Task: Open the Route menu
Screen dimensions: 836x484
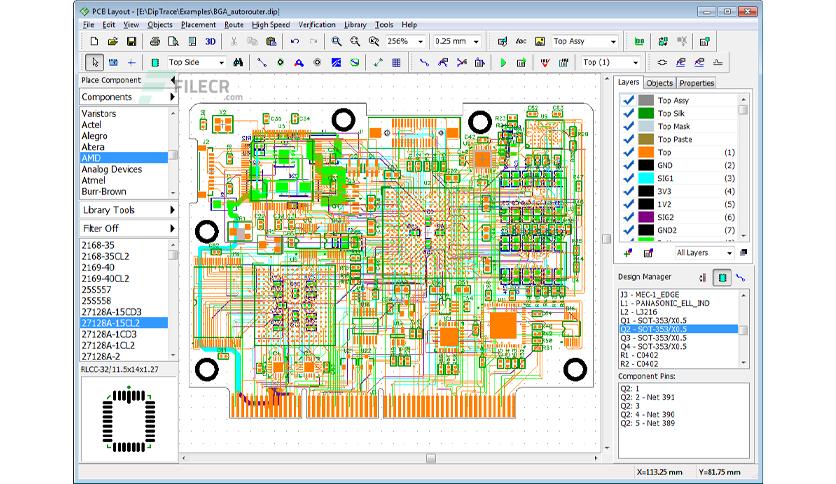Action: 234,25
